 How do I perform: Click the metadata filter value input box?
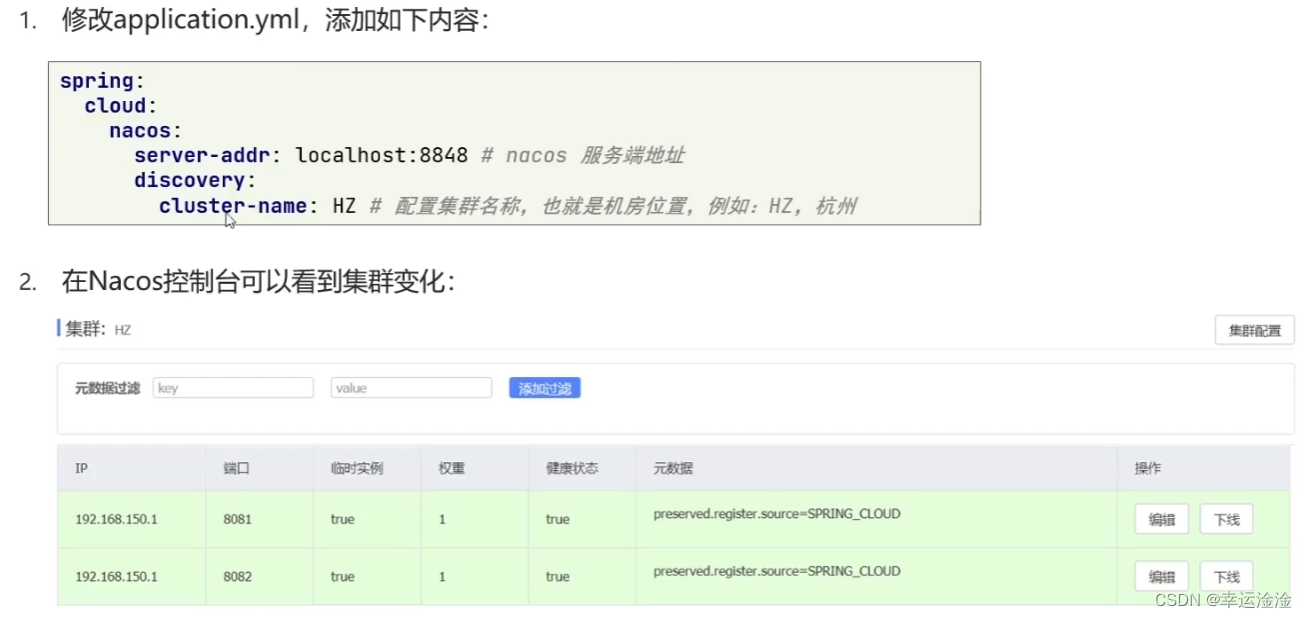tap(411, 387)
